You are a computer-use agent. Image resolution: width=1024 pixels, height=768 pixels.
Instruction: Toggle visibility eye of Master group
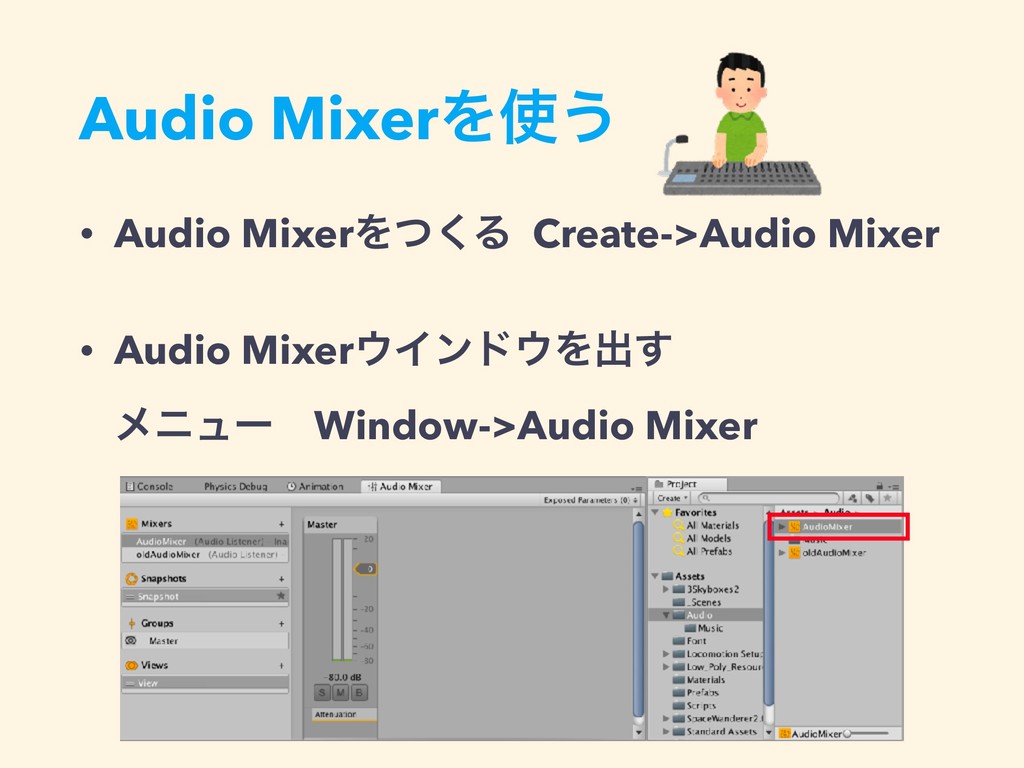coord(131,641)
